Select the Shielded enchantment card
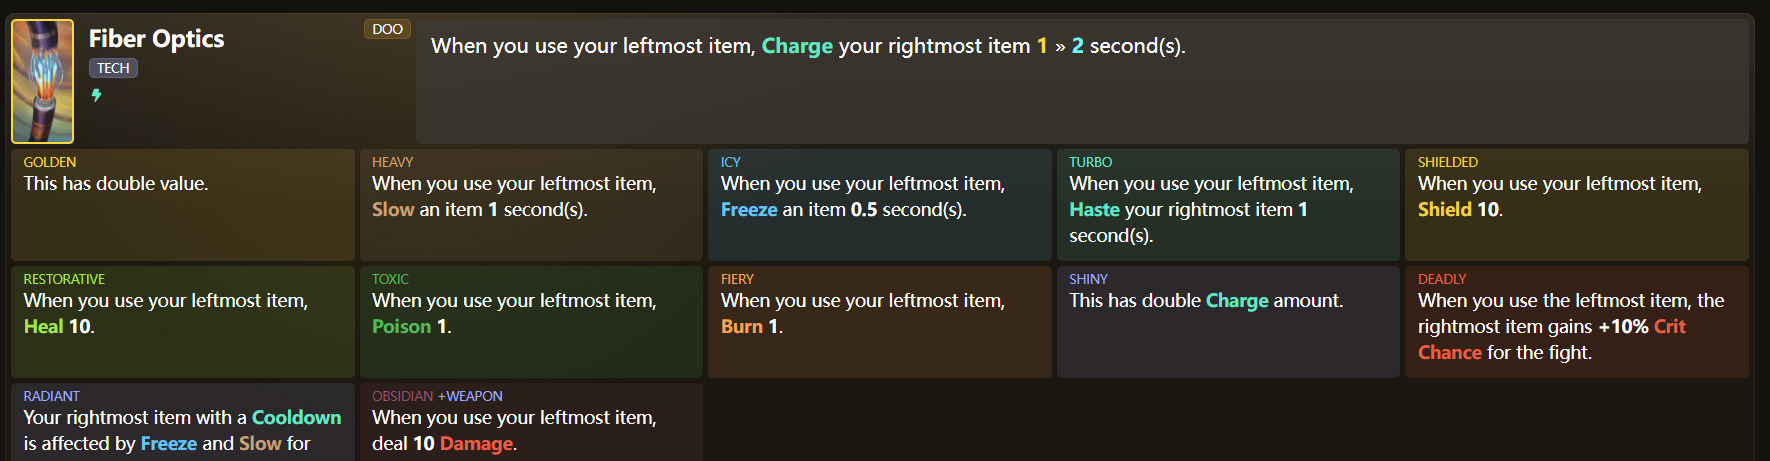The height and width of the screenshot is (461, 1770). click(1576, 205)
